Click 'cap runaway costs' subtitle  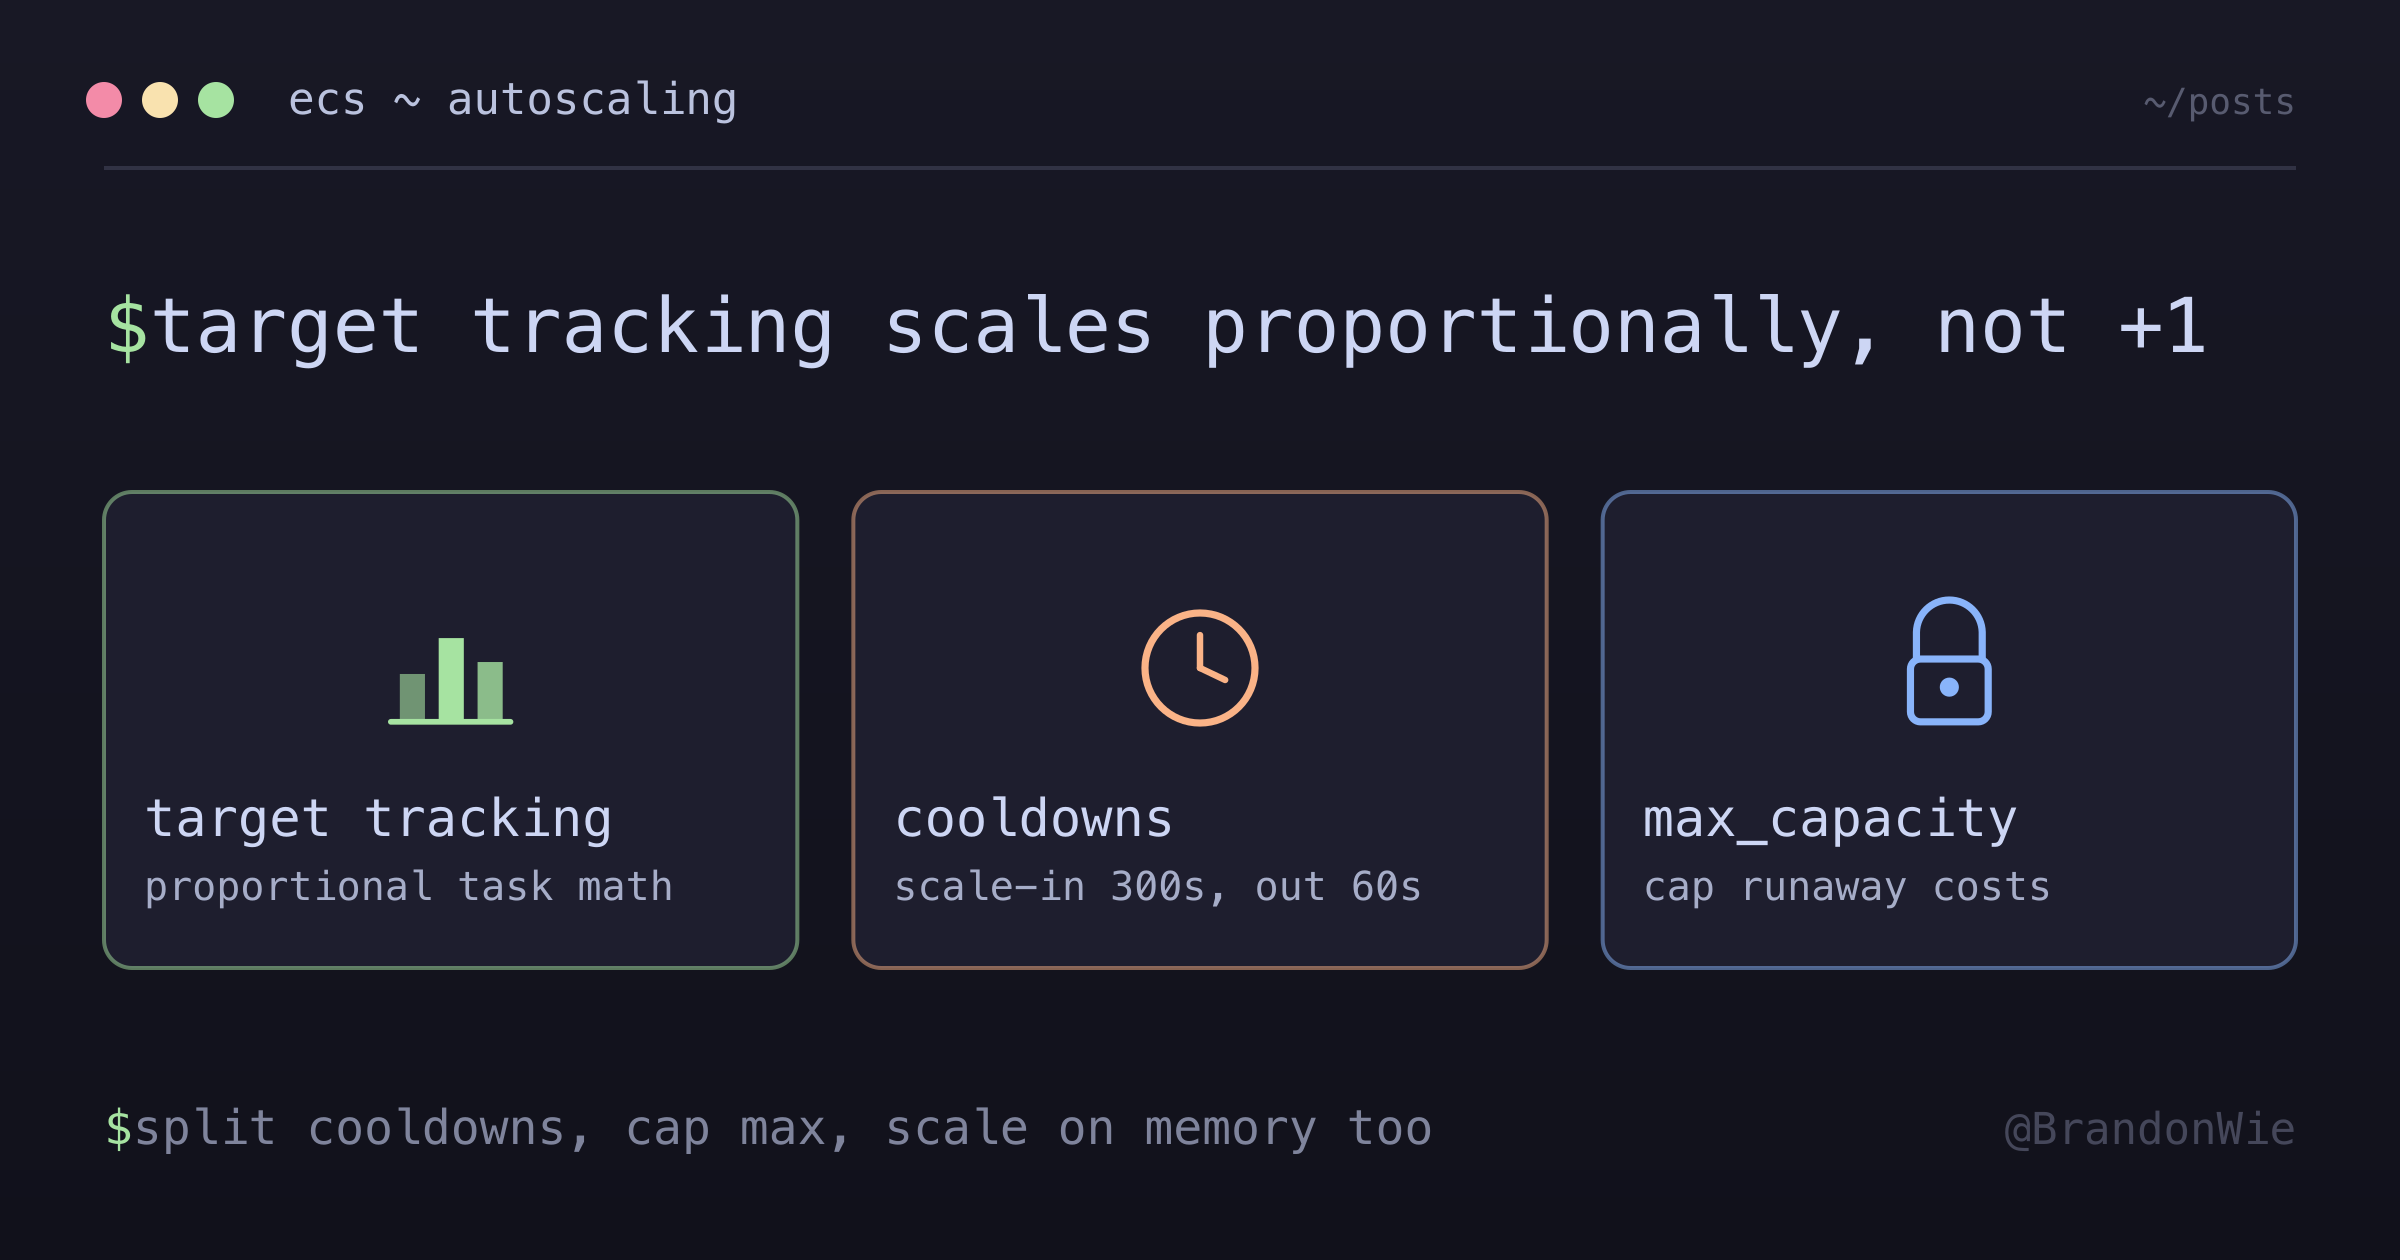(x=1847, y=887)
